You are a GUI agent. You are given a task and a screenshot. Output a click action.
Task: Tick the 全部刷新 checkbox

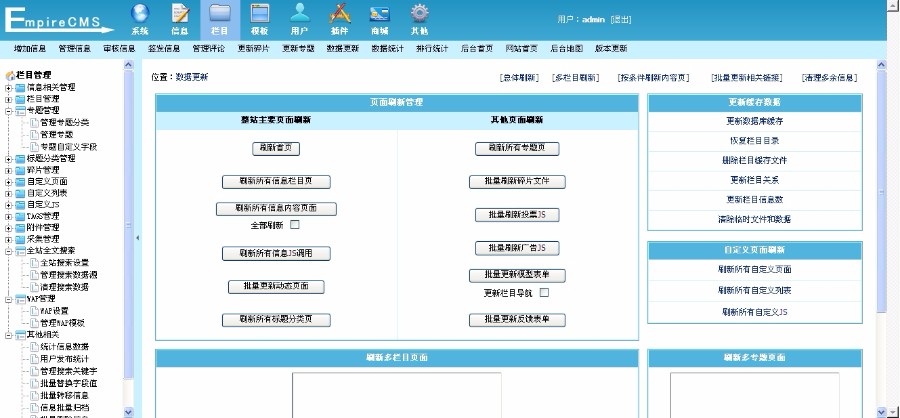[295, 225]
